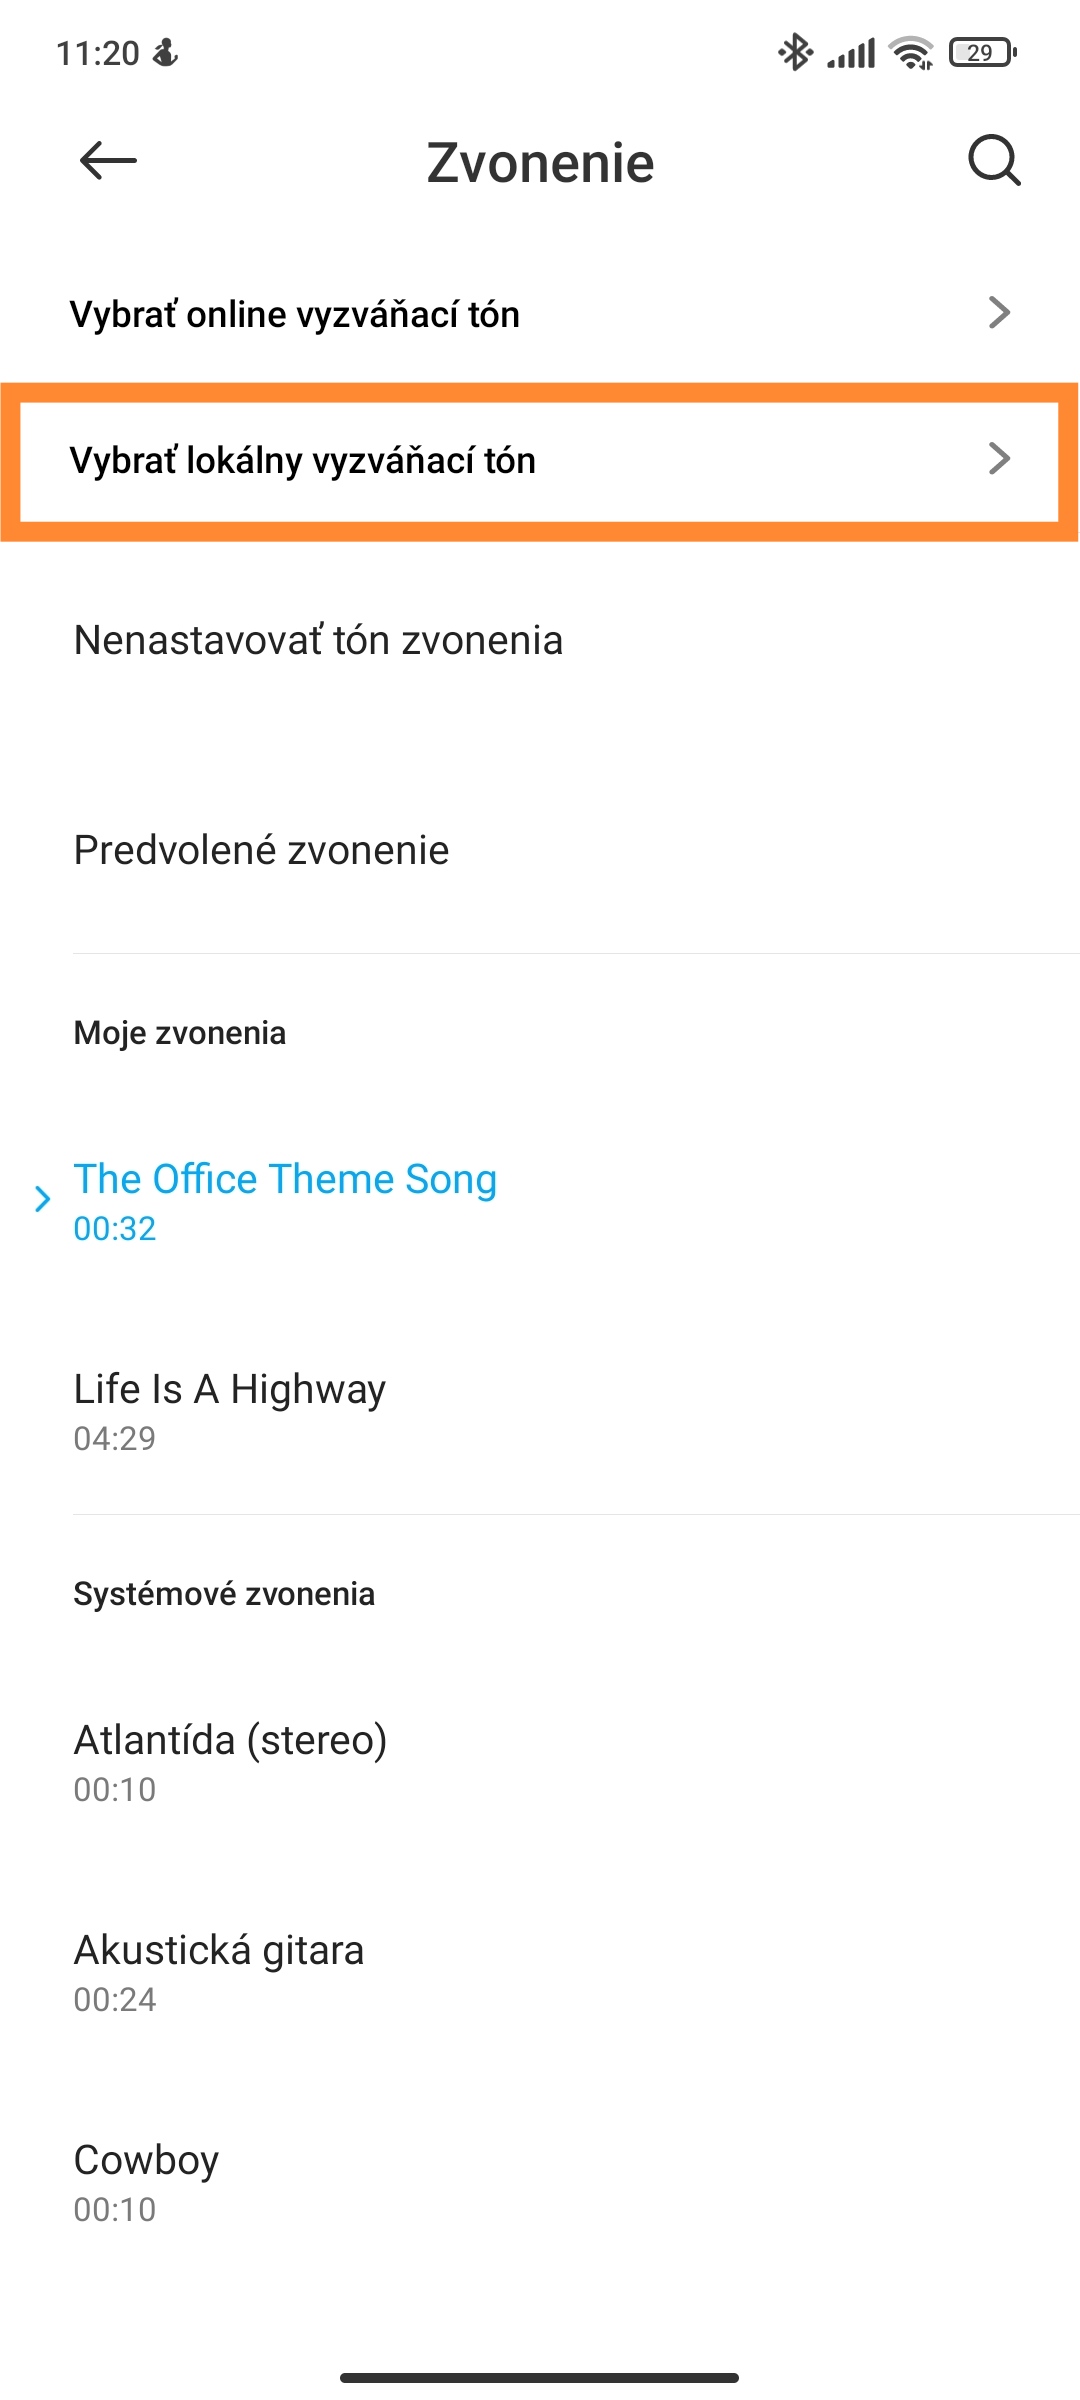Open Vybrať lokálny vyzváňací tón
The image size is (1080, 2400).
(x=540, y=461)
